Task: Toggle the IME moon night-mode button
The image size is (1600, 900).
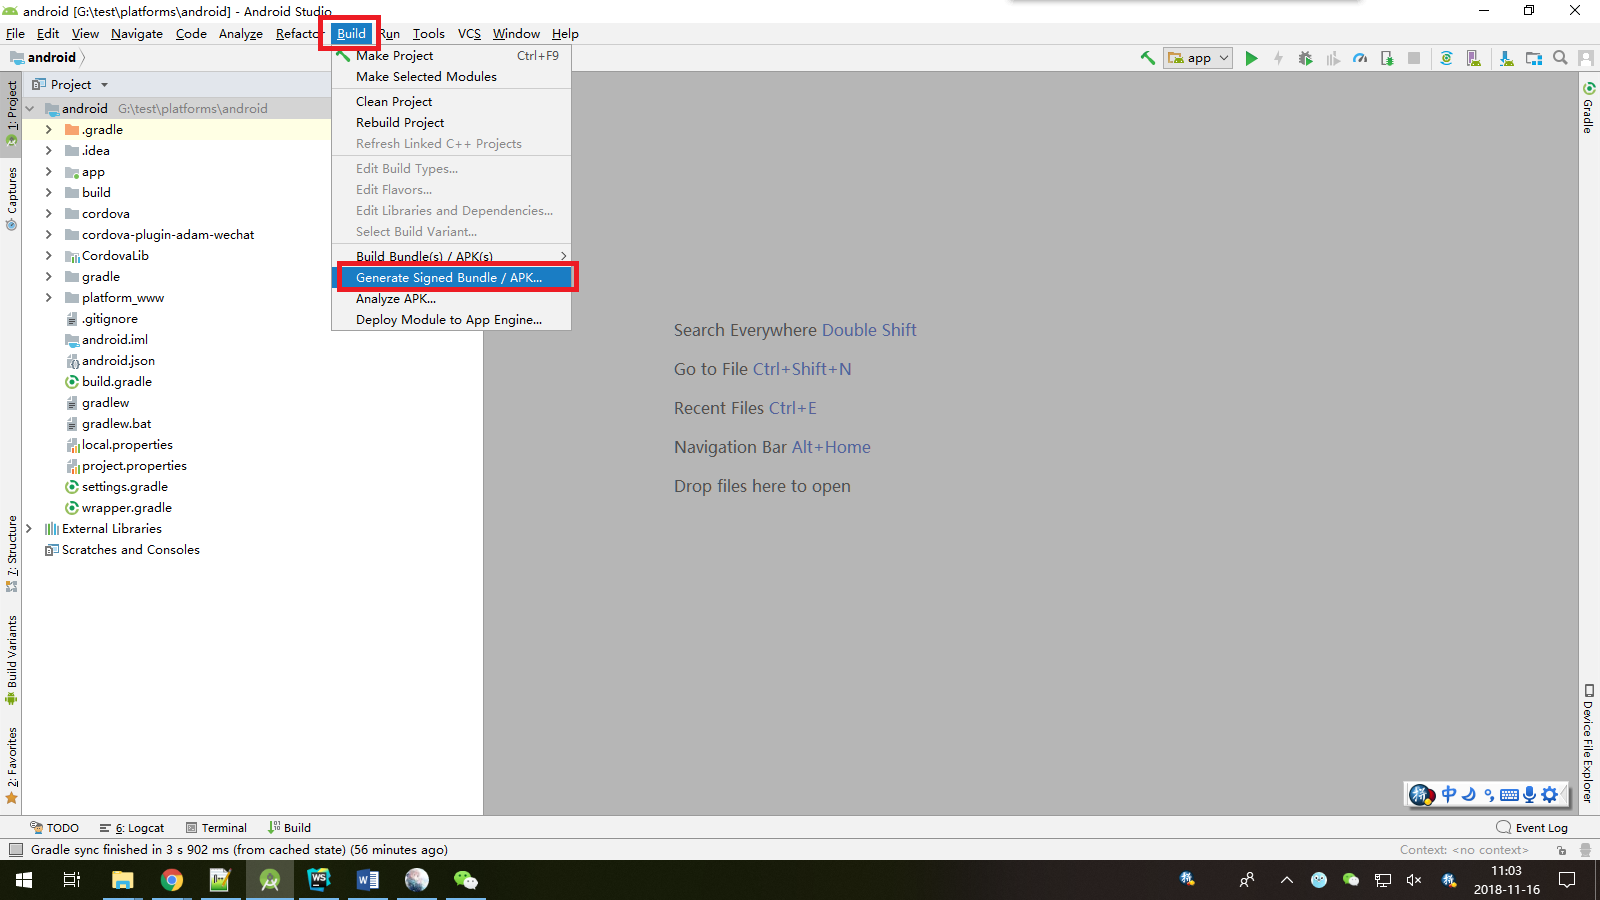Action: pyautogui.click(x=1468, y=794)
